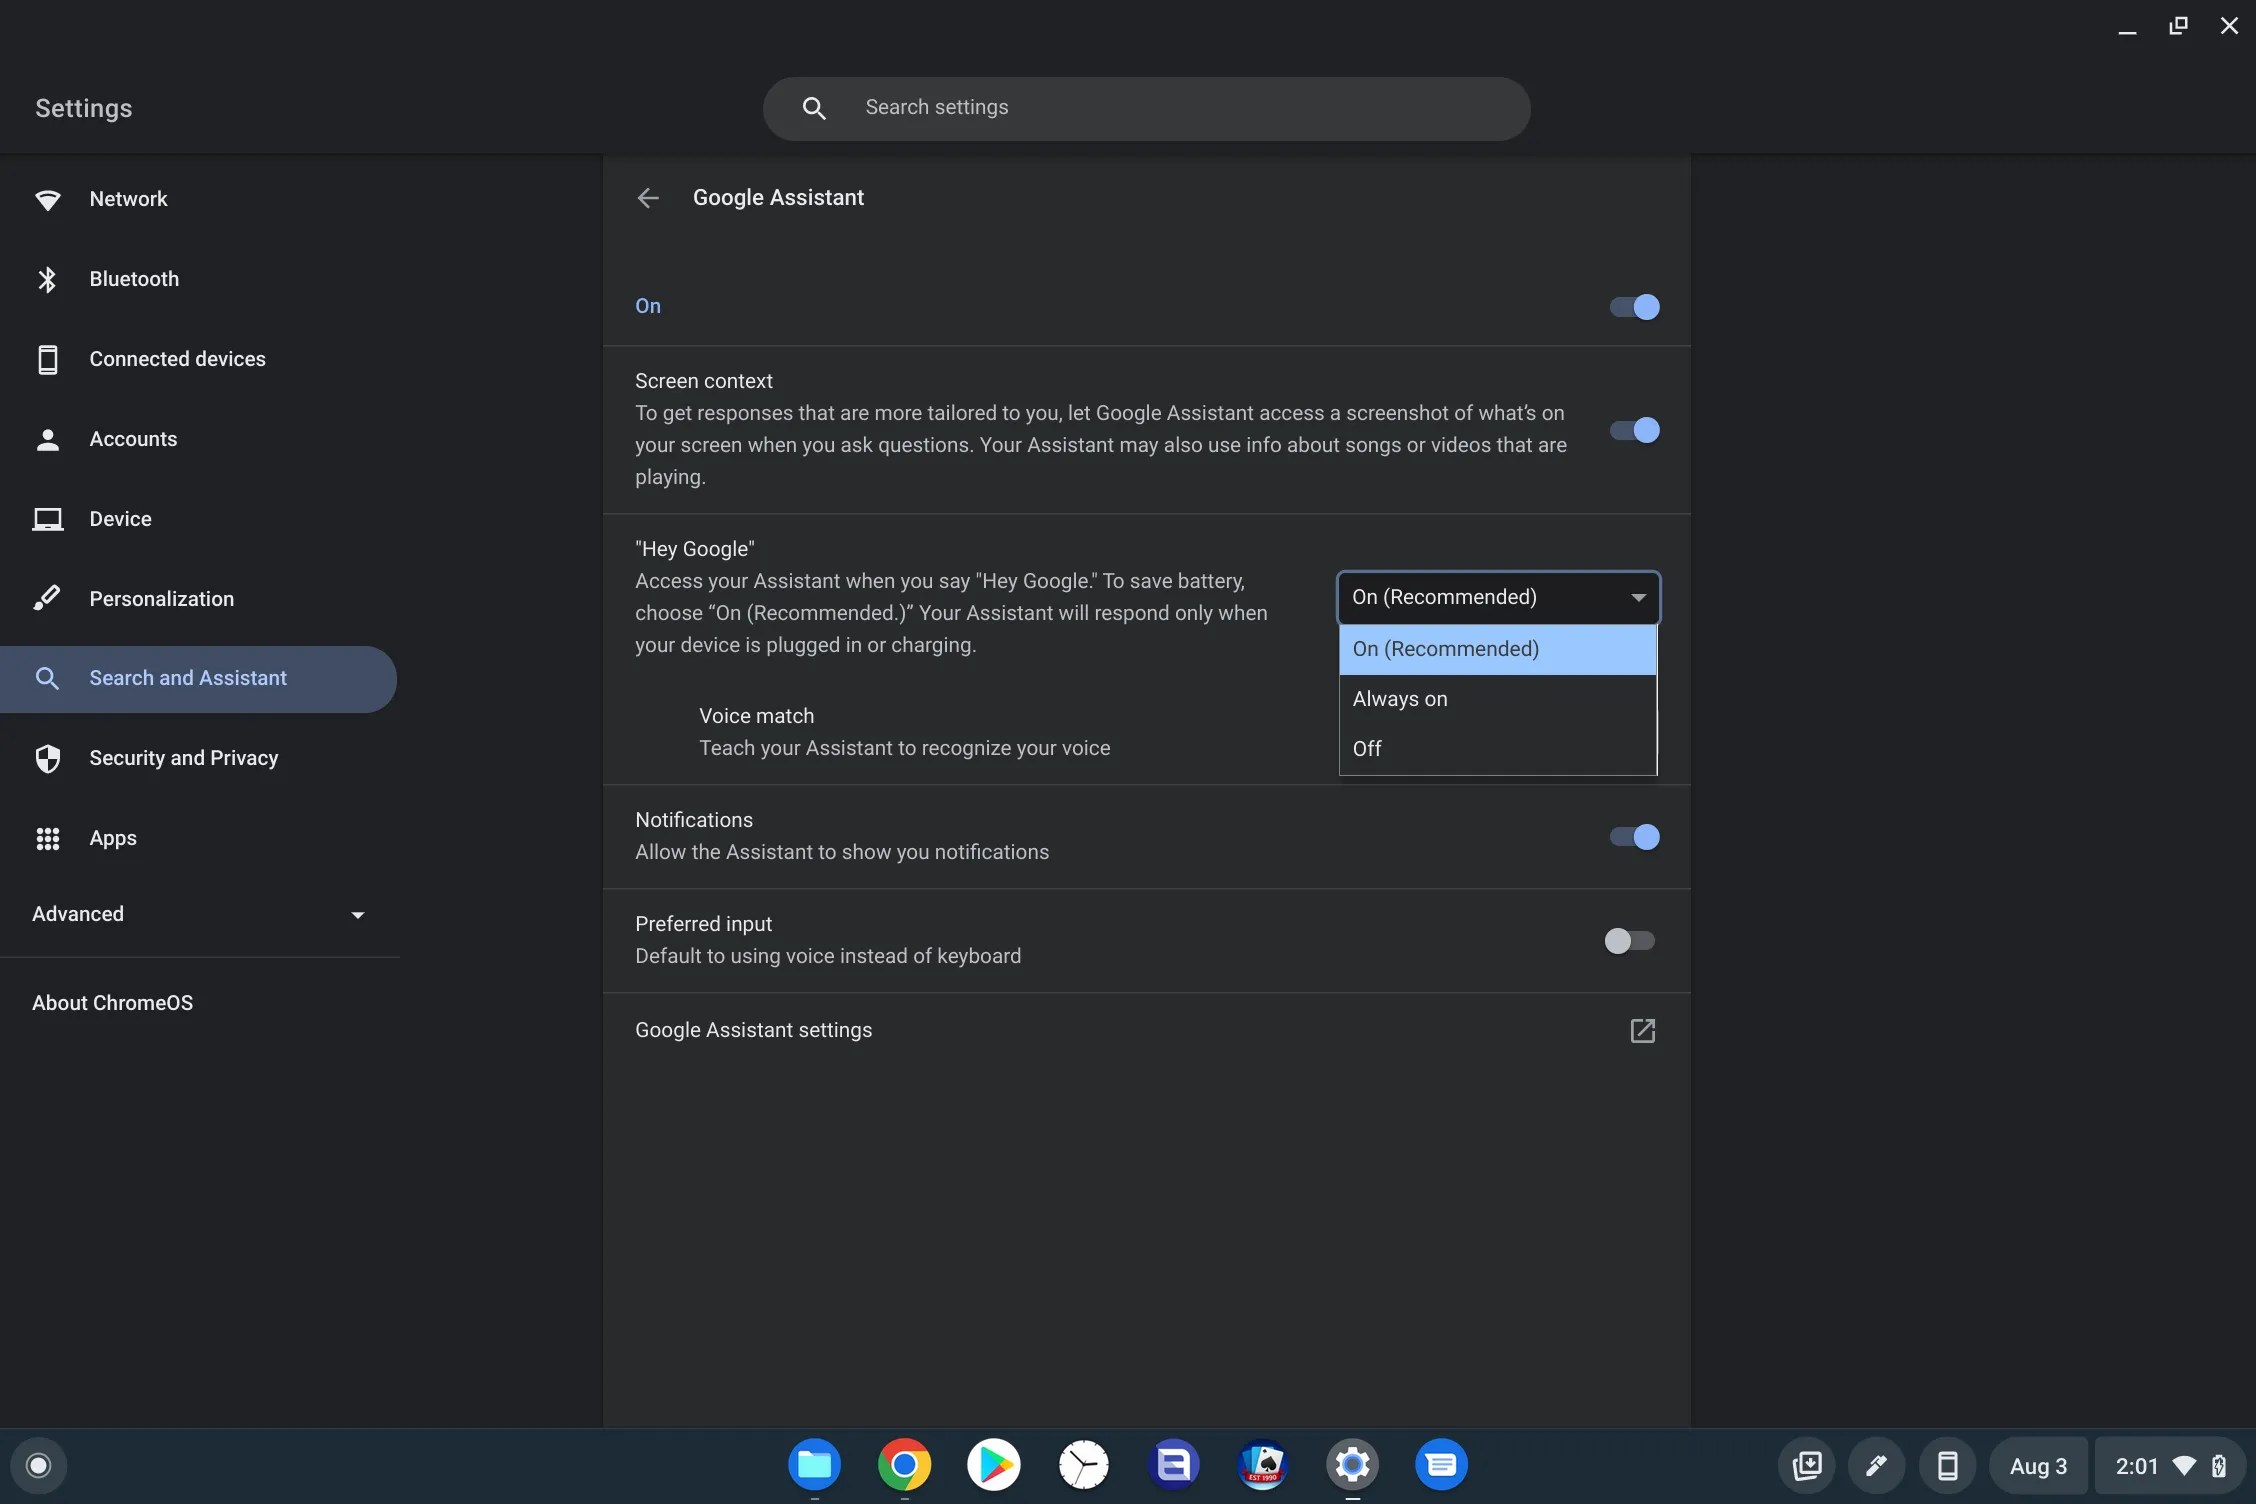Image resolution: width=2256 pixels, height=1504 pixels.
Task: Open the stylus tools tray icon
Action: [1876, 1466]
